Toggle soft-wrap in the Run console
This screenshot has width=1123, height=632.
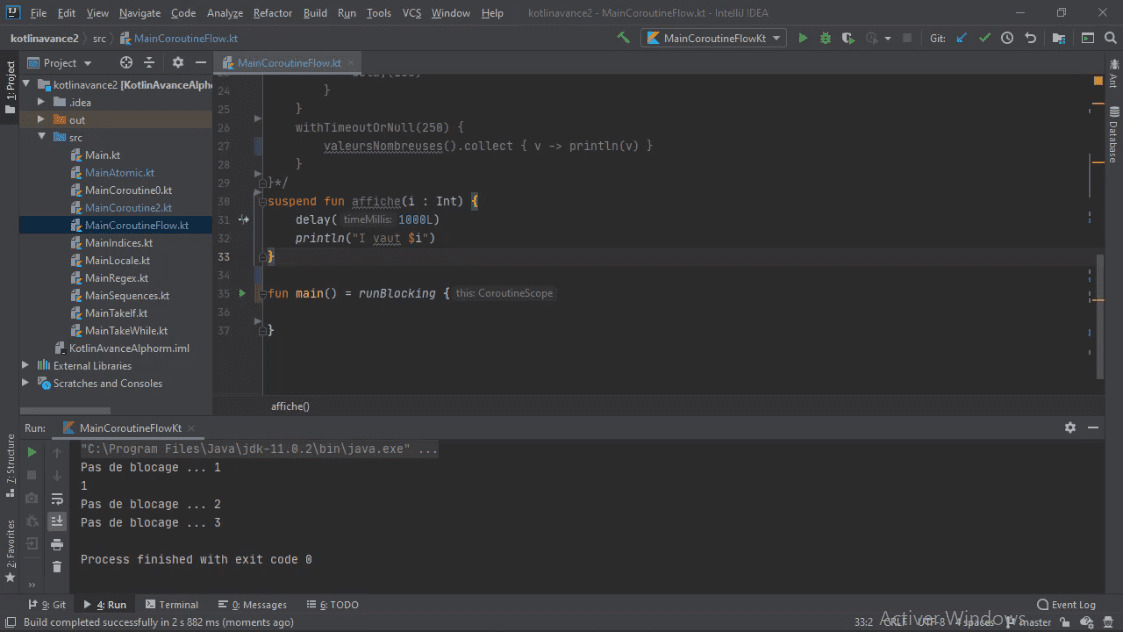57,498
